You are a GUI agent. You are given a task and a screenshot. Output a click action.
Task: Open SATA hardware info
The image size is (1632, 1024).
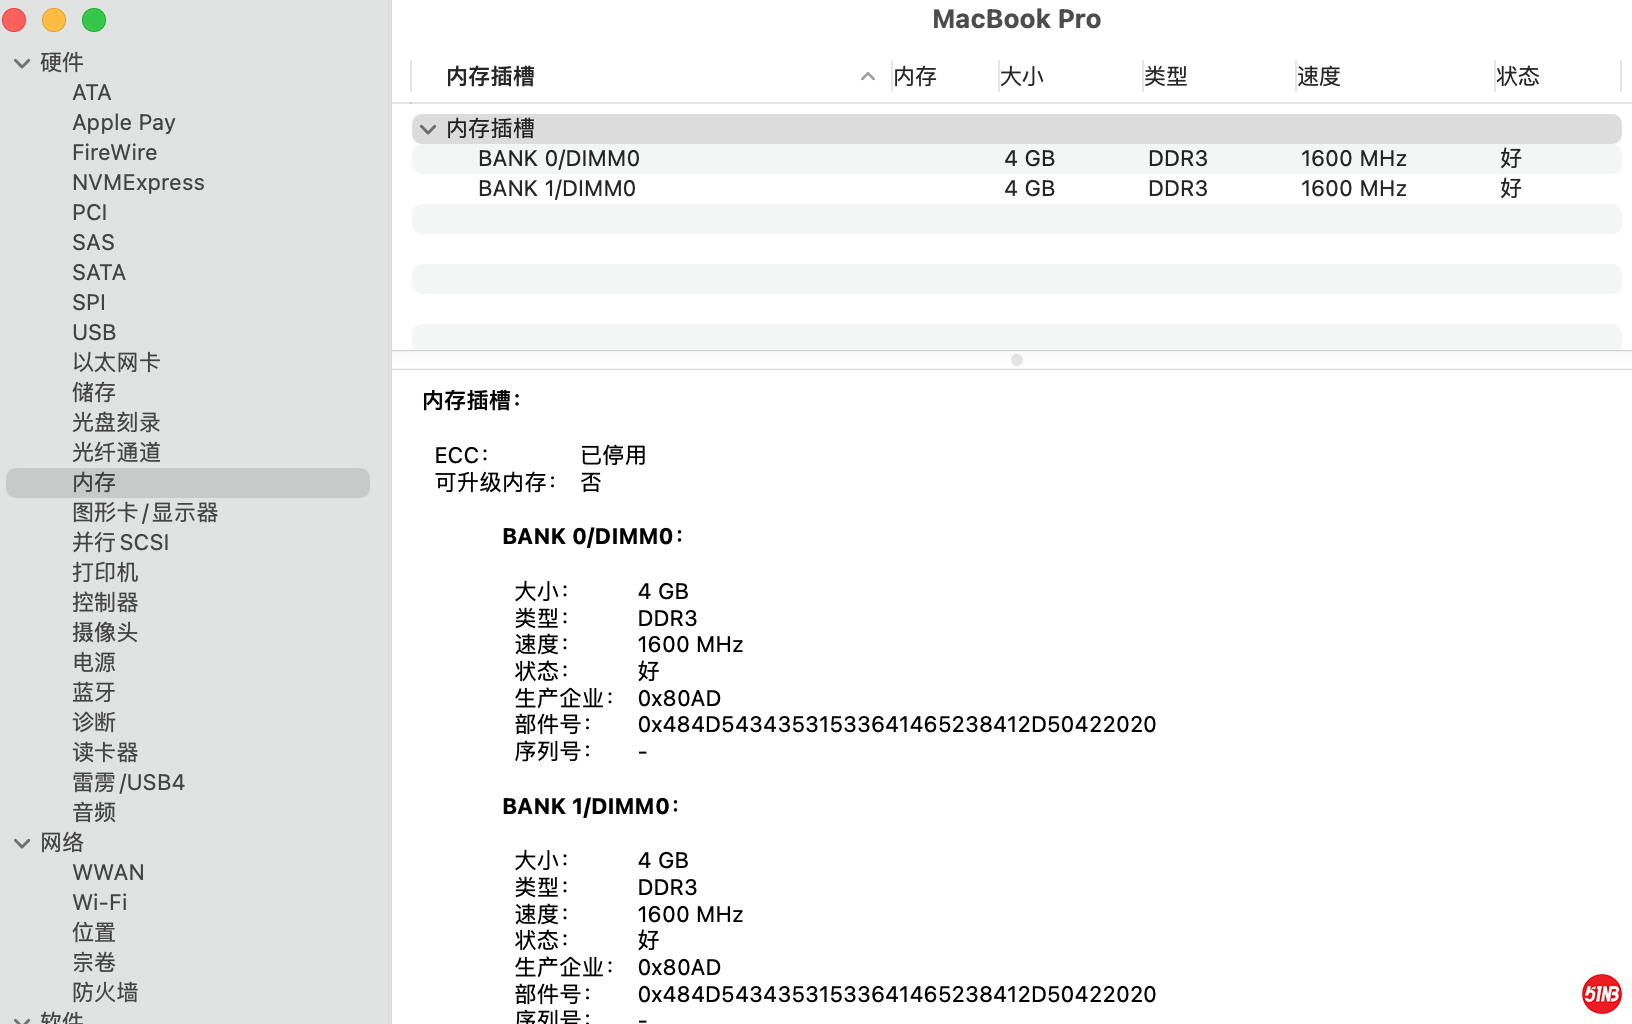pos(99,273)
